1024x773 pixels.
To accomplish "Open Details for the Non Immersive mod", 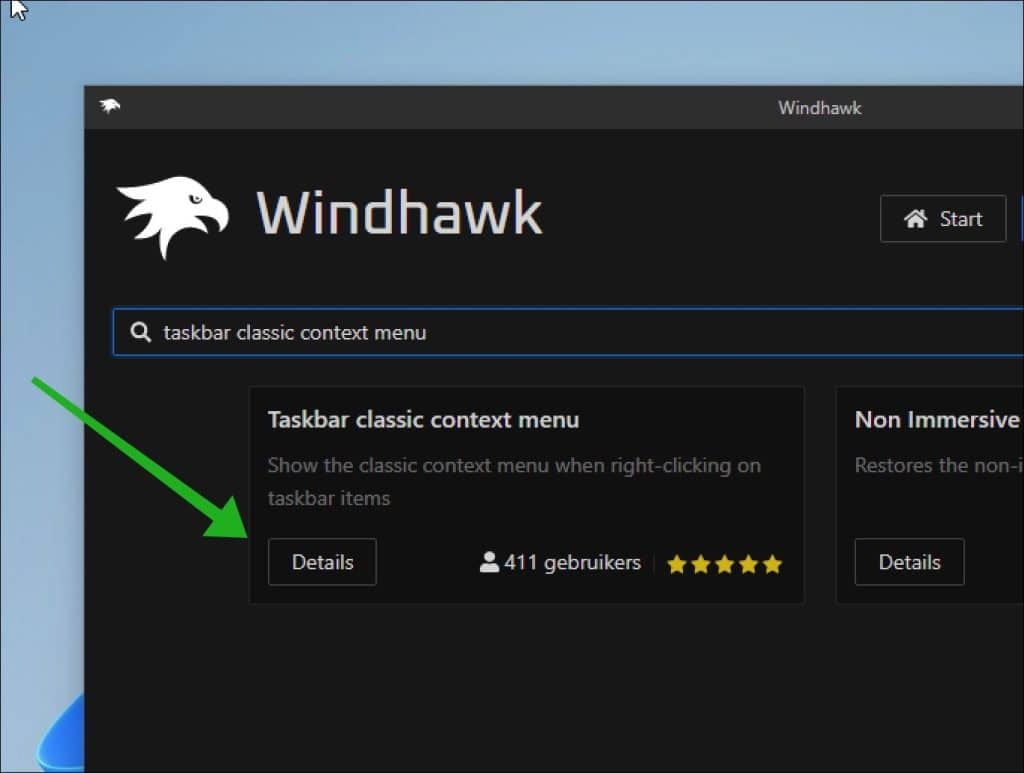I will (909, 561).
